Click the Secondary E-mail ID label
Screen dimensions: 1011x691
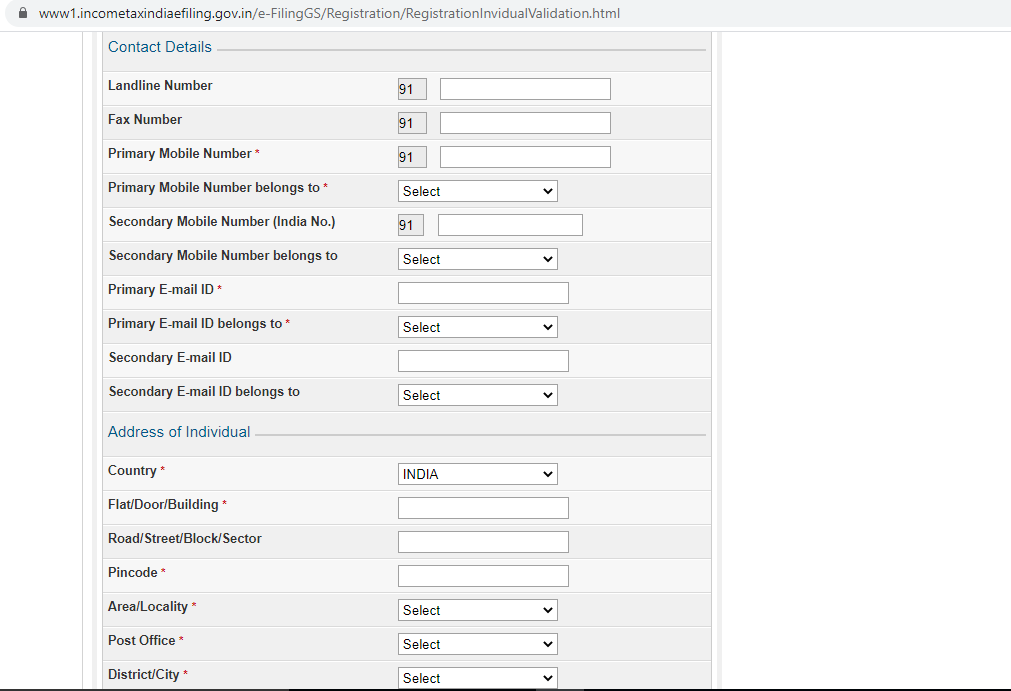[x=170, y=358]
